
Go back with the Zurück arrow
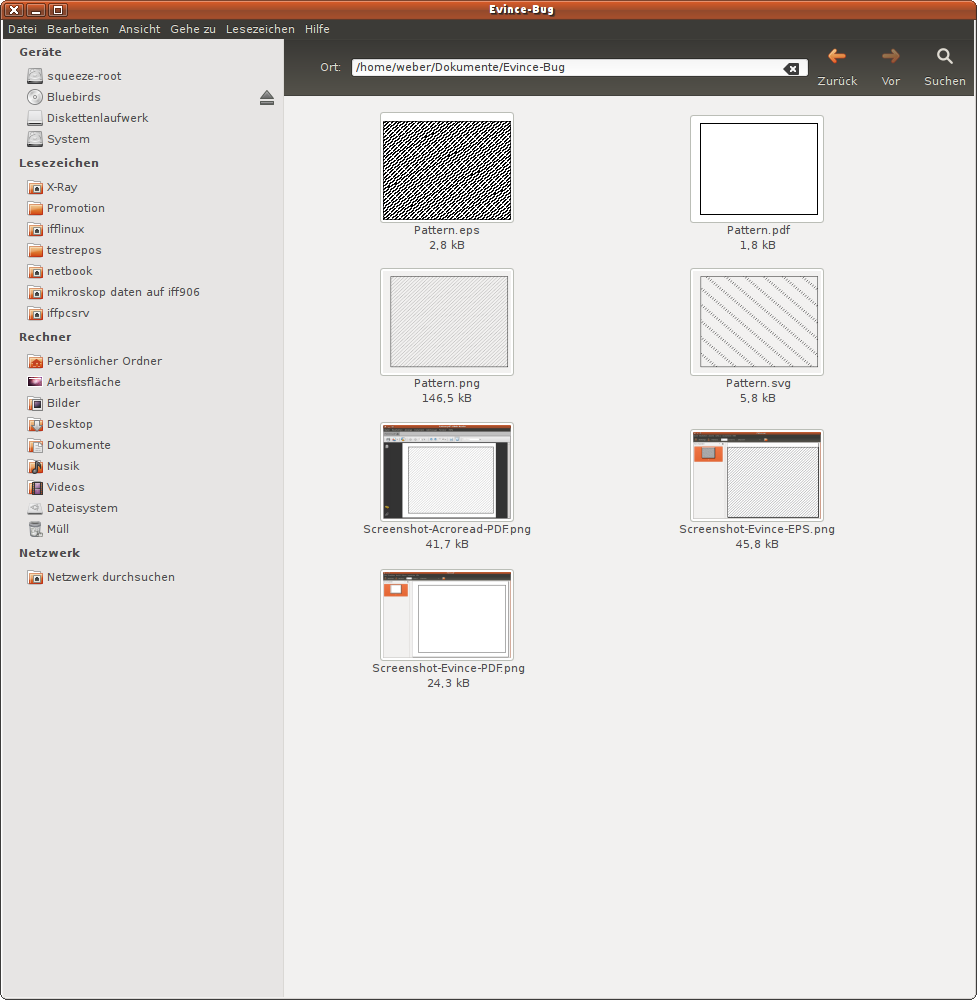tap(837, 57)
